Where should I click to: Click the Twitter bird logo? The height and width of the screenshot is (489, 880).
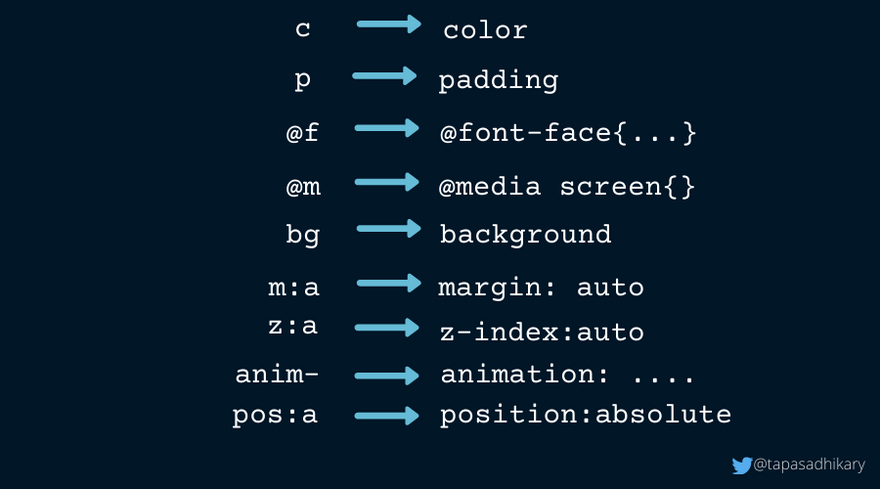pyautogui.click(x=741, y=465)
